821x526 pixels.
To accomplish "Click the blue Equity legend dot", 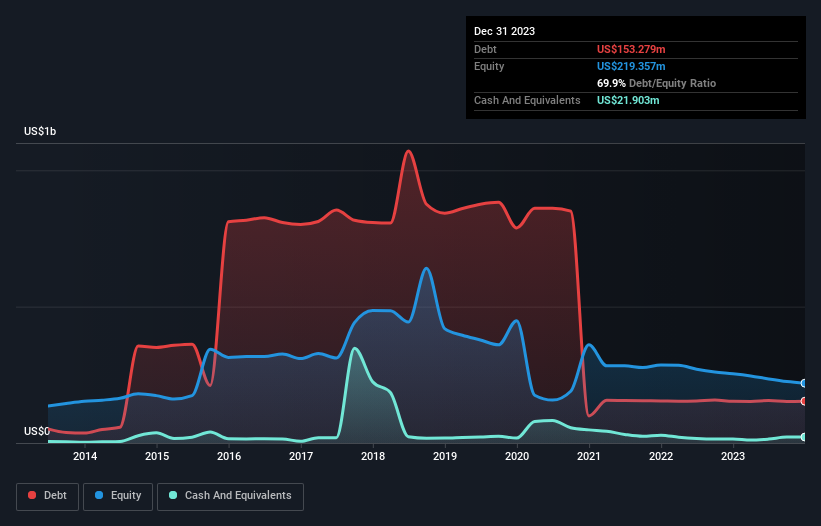I will click(x=99, y=495).
